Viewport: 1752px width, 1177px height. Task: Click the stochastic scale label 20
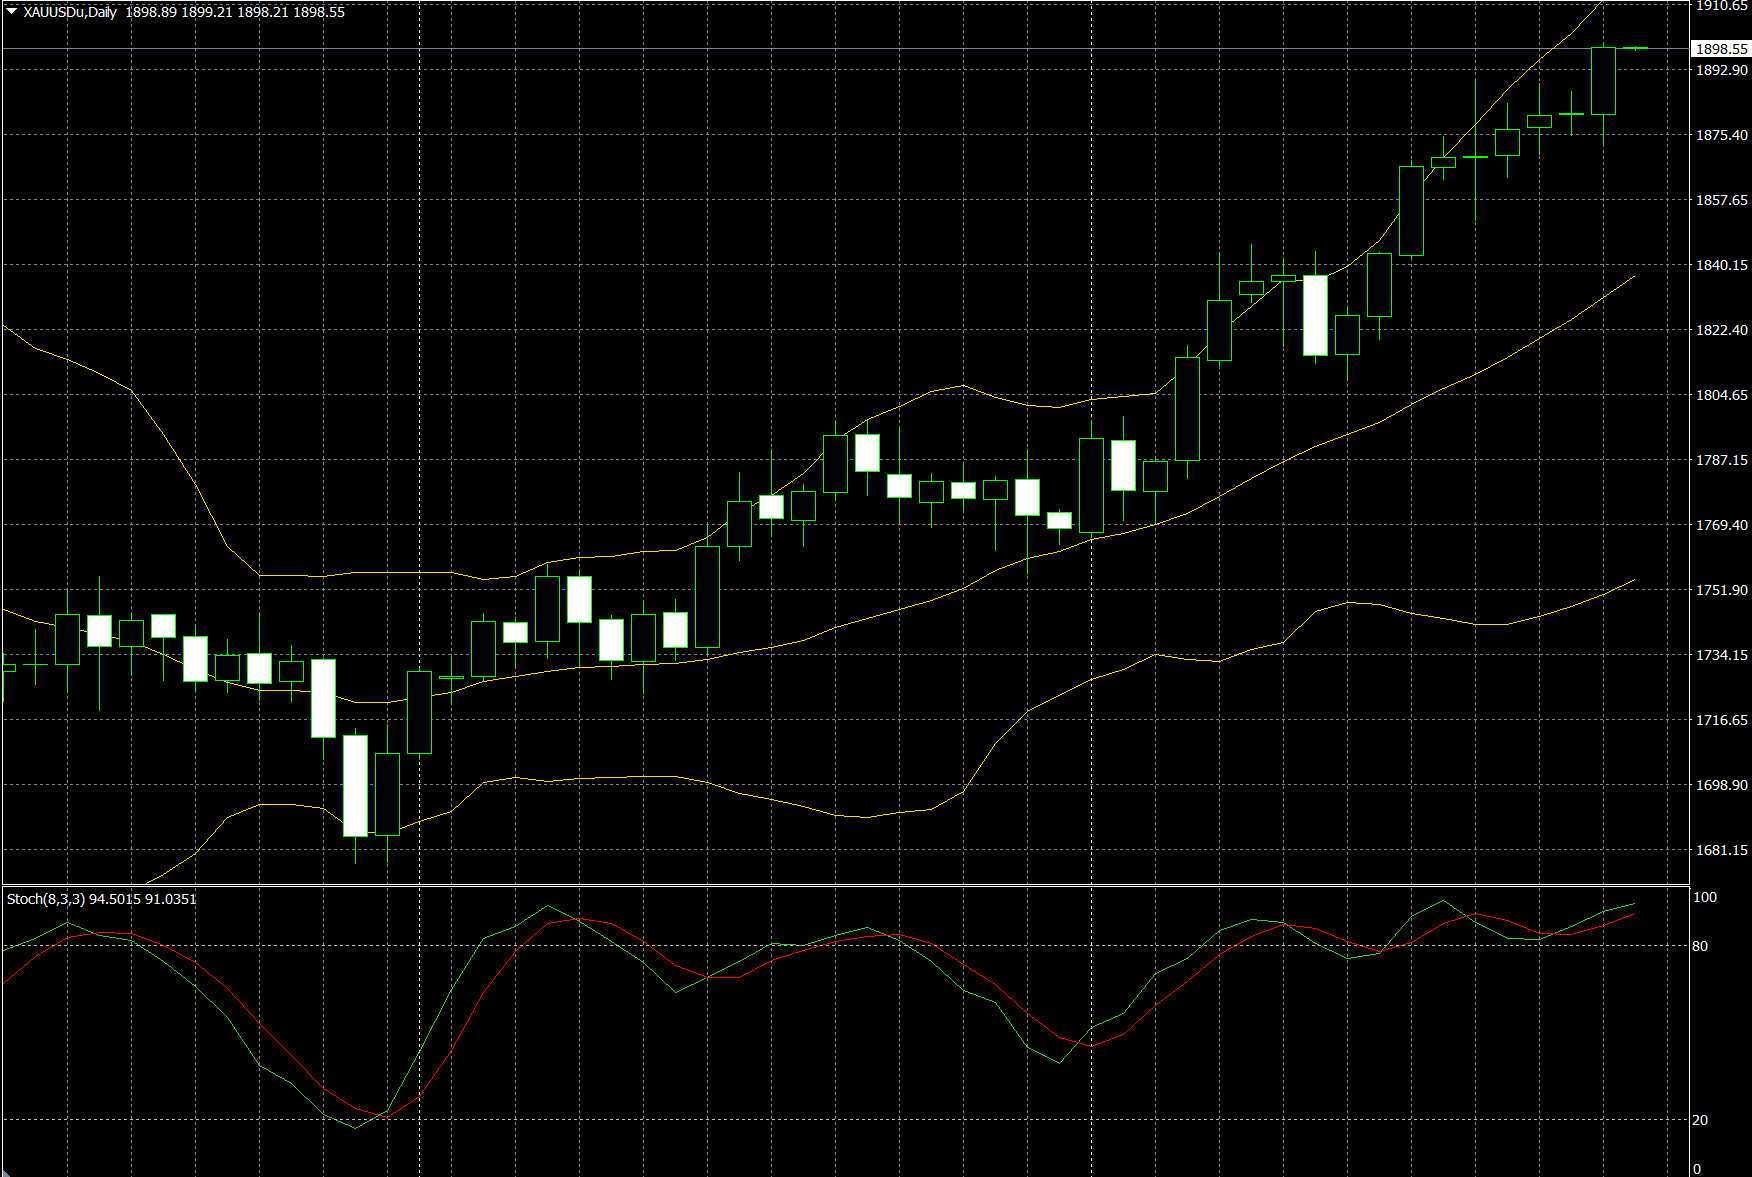(x=1700, y=1120)
